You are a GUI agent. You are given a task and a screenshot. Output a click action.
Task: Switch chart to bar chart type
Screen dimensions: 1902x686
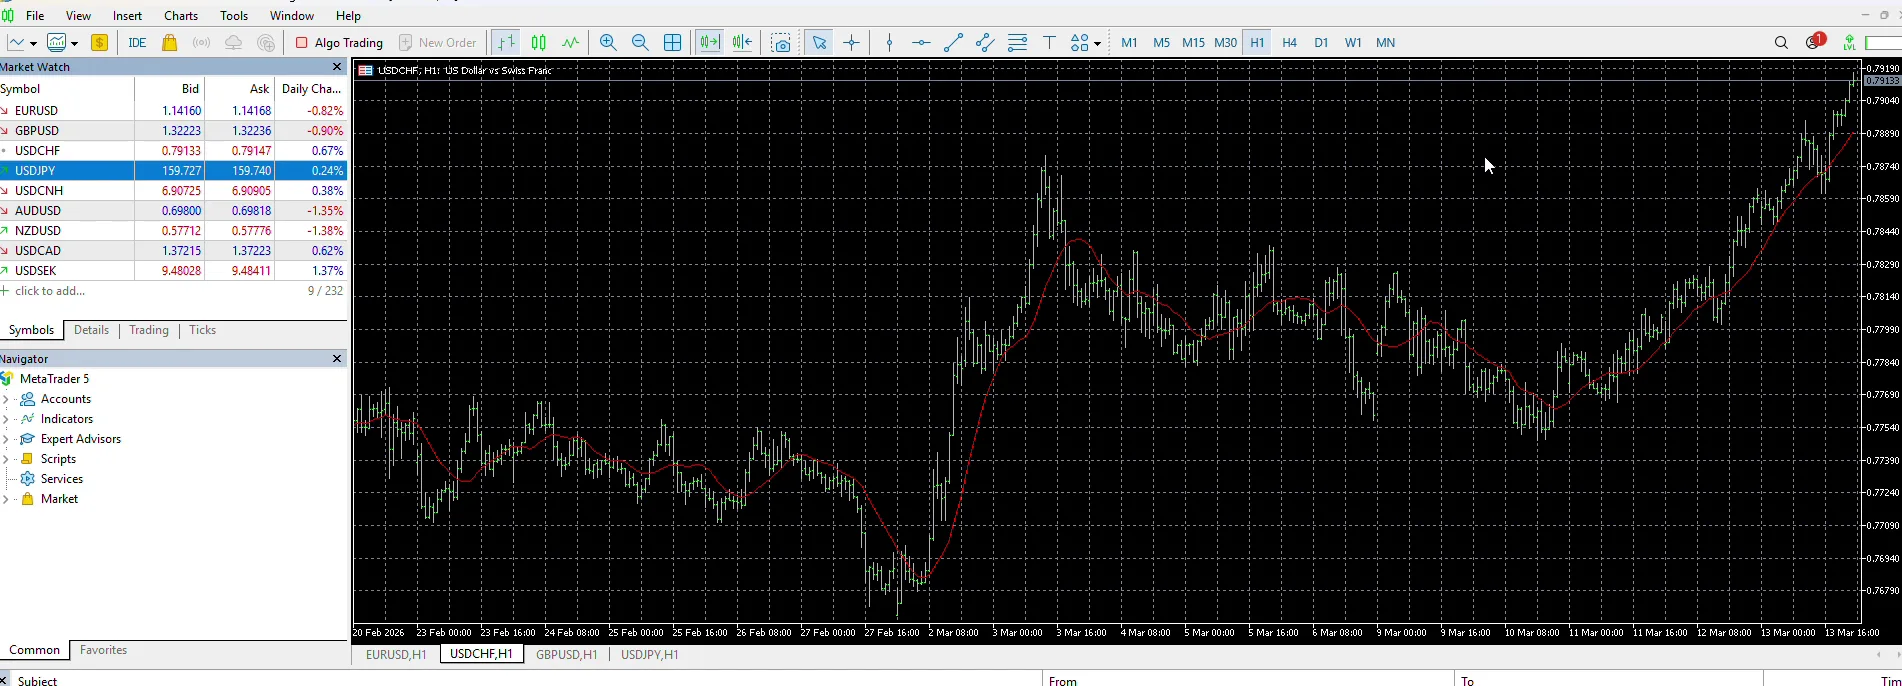[x=507, y=43]
